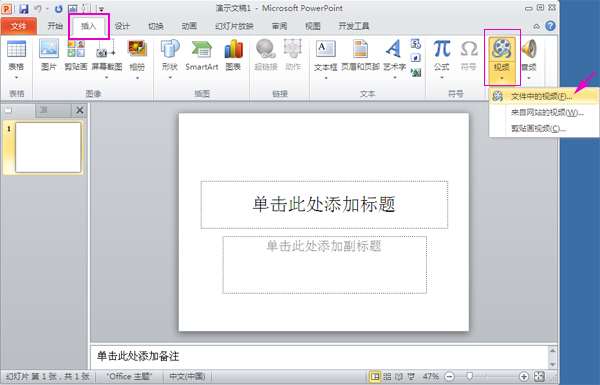The height and width of the screenshot is (385, 600).
Task: Switch to the 设计 Design tab
Action: 122,26
